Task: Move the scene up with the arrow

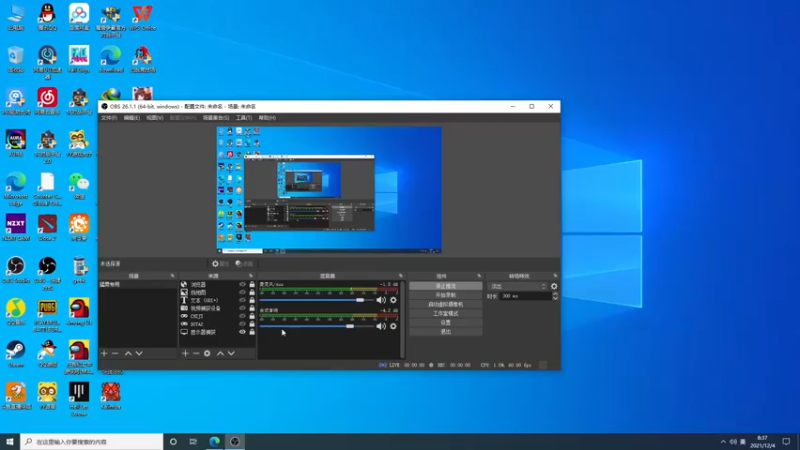Action: [x=128, y=353]
